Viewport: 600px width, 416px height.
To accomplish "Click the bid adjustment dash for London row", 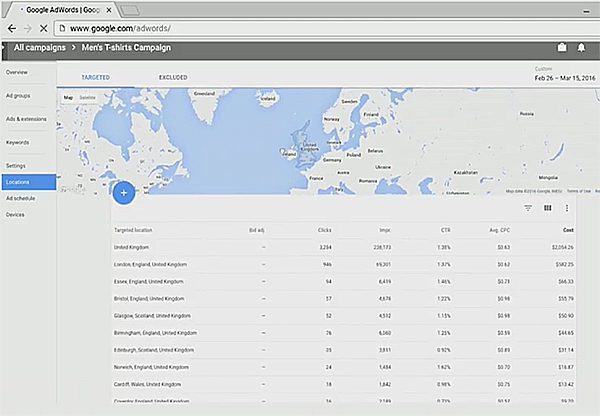I will (x=263, y=264).
